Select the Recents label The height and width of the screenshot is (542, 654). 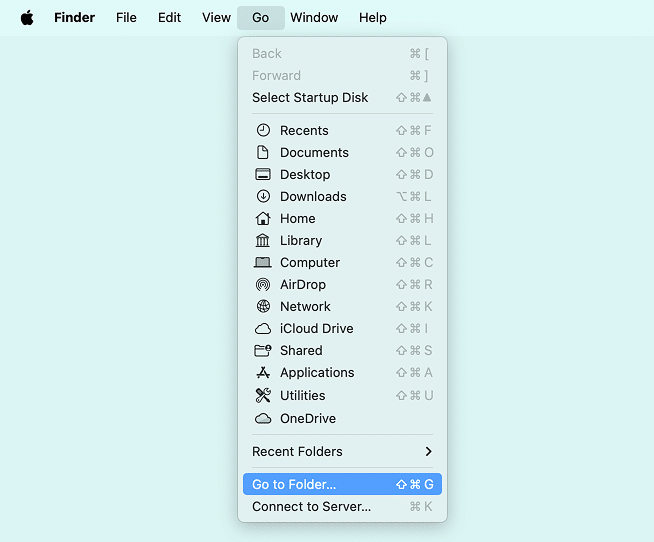coord(304,131)
